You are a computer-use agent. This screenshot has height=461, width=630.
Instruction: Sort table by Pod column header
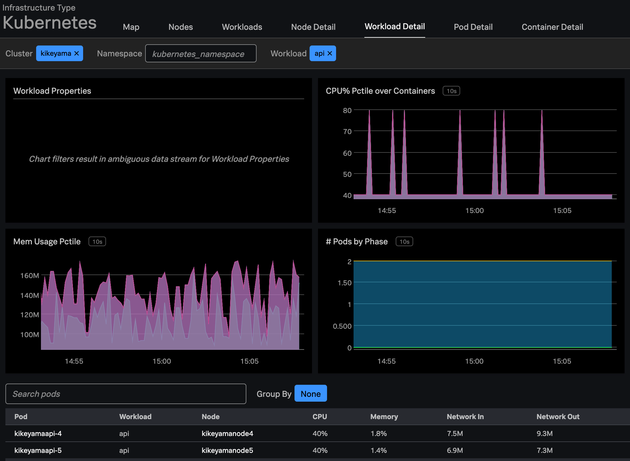tap(21, 416)
